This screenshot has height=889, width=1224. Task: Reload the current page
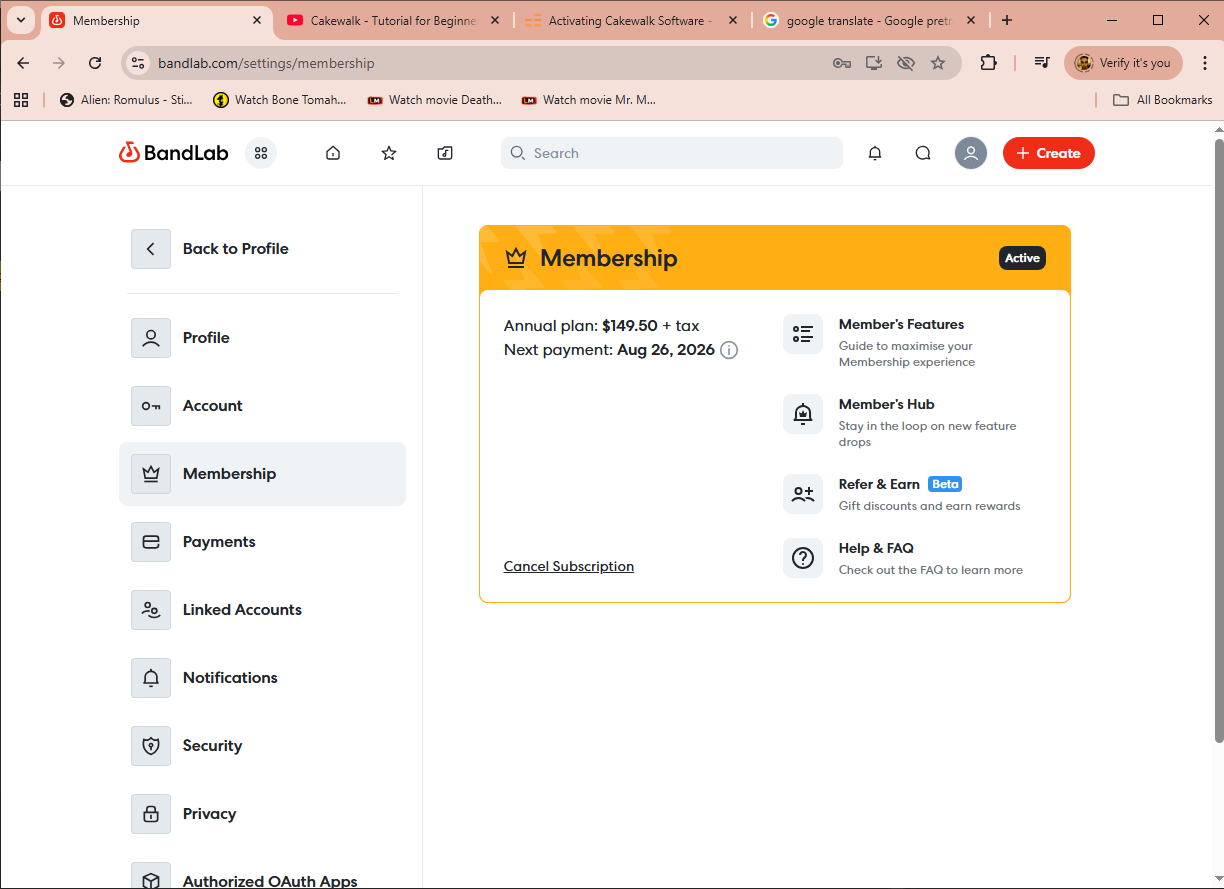95,63
